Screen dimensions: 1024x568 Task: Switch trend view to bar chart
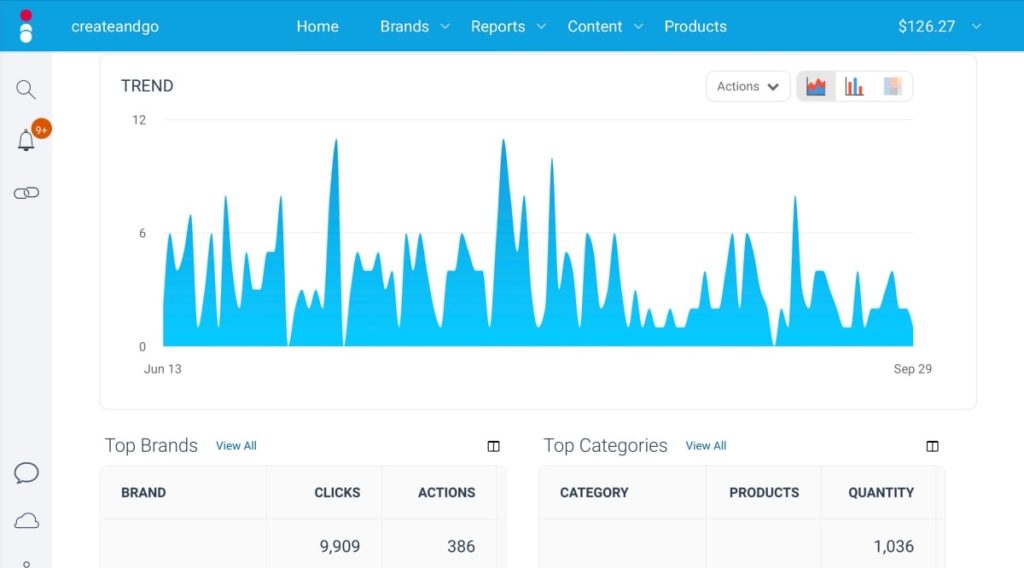click(854, 87)
